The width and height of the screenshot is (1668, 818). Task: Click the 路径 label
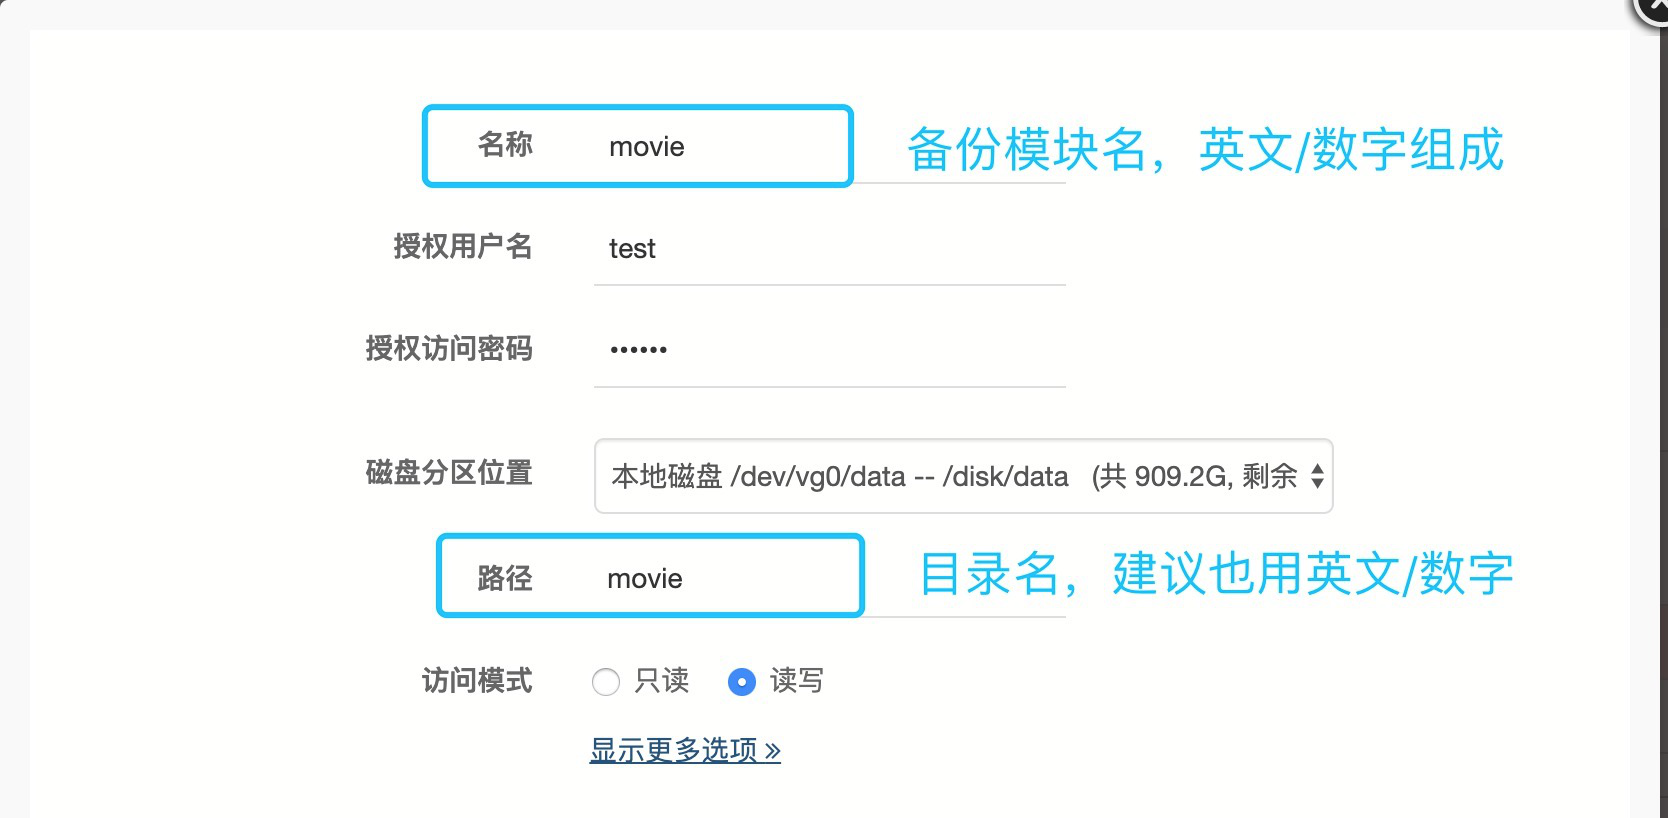505,578
